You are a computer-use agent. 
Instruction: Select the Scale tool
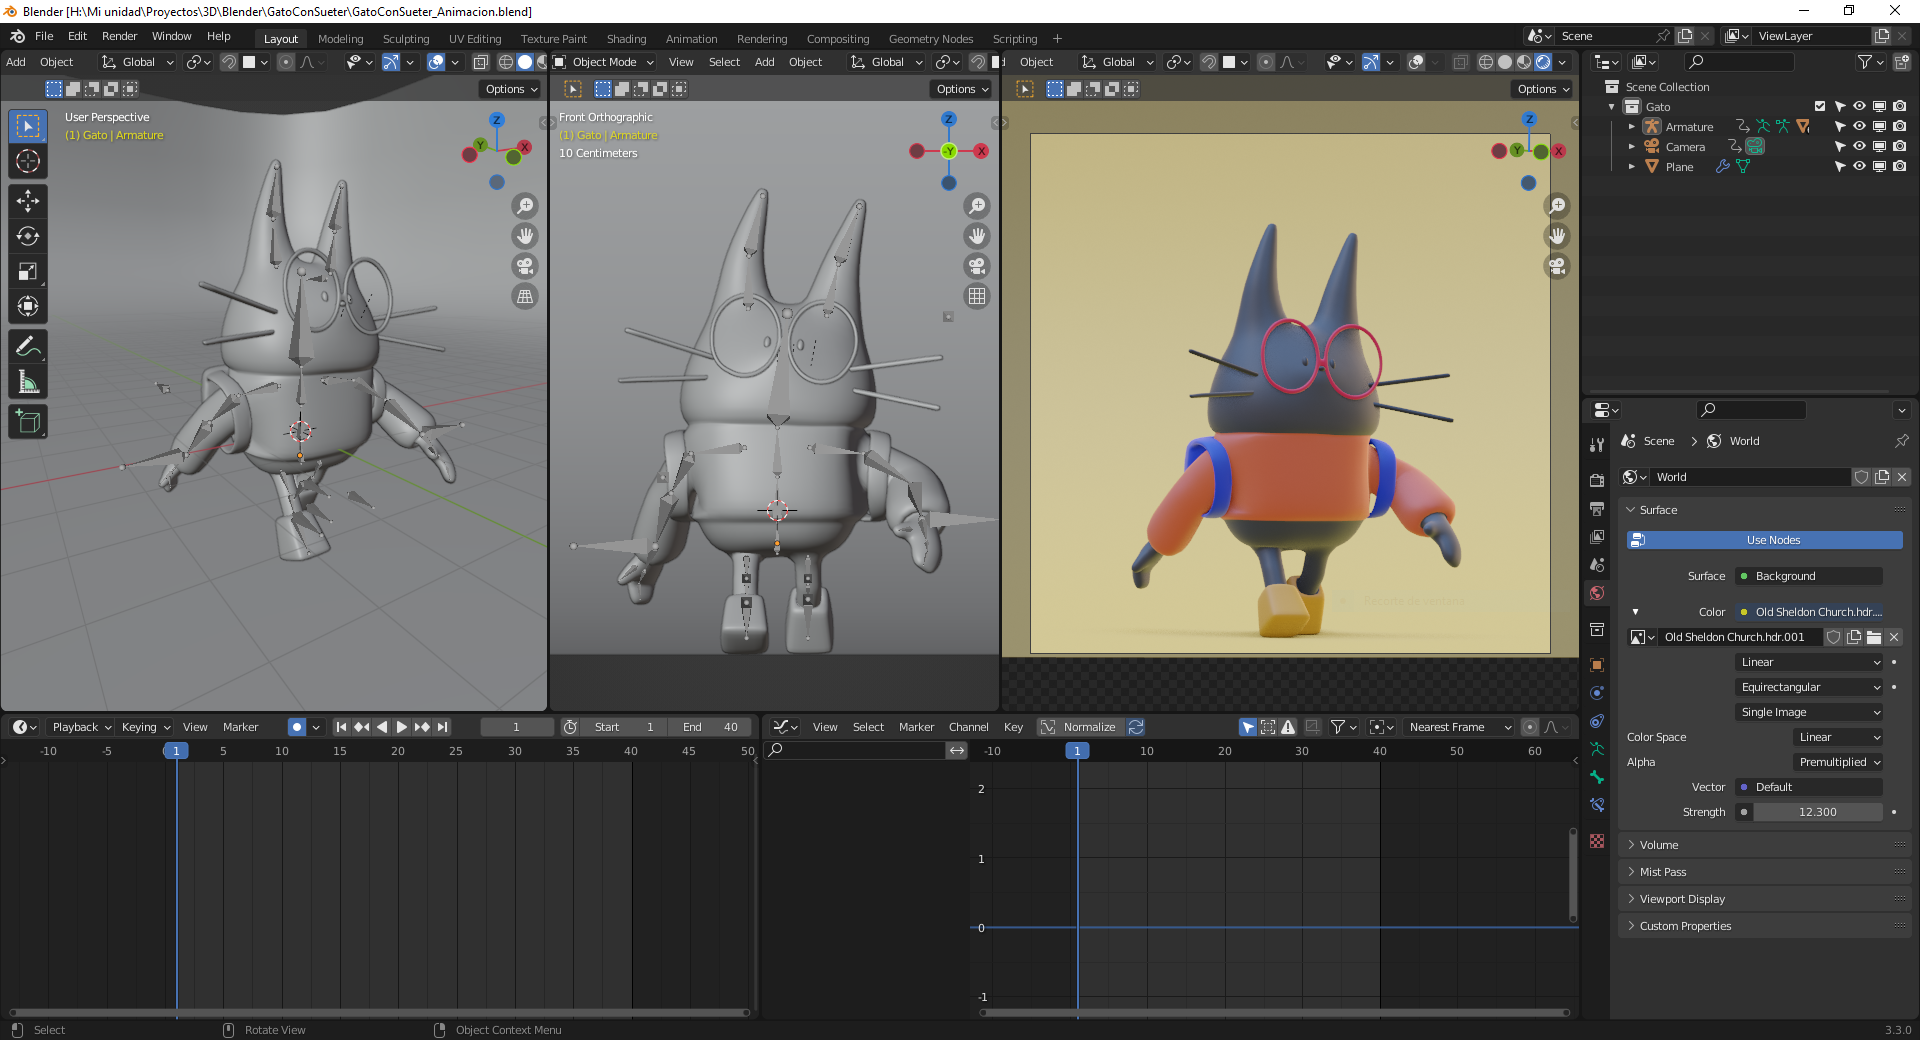click(x=28, y=271)
